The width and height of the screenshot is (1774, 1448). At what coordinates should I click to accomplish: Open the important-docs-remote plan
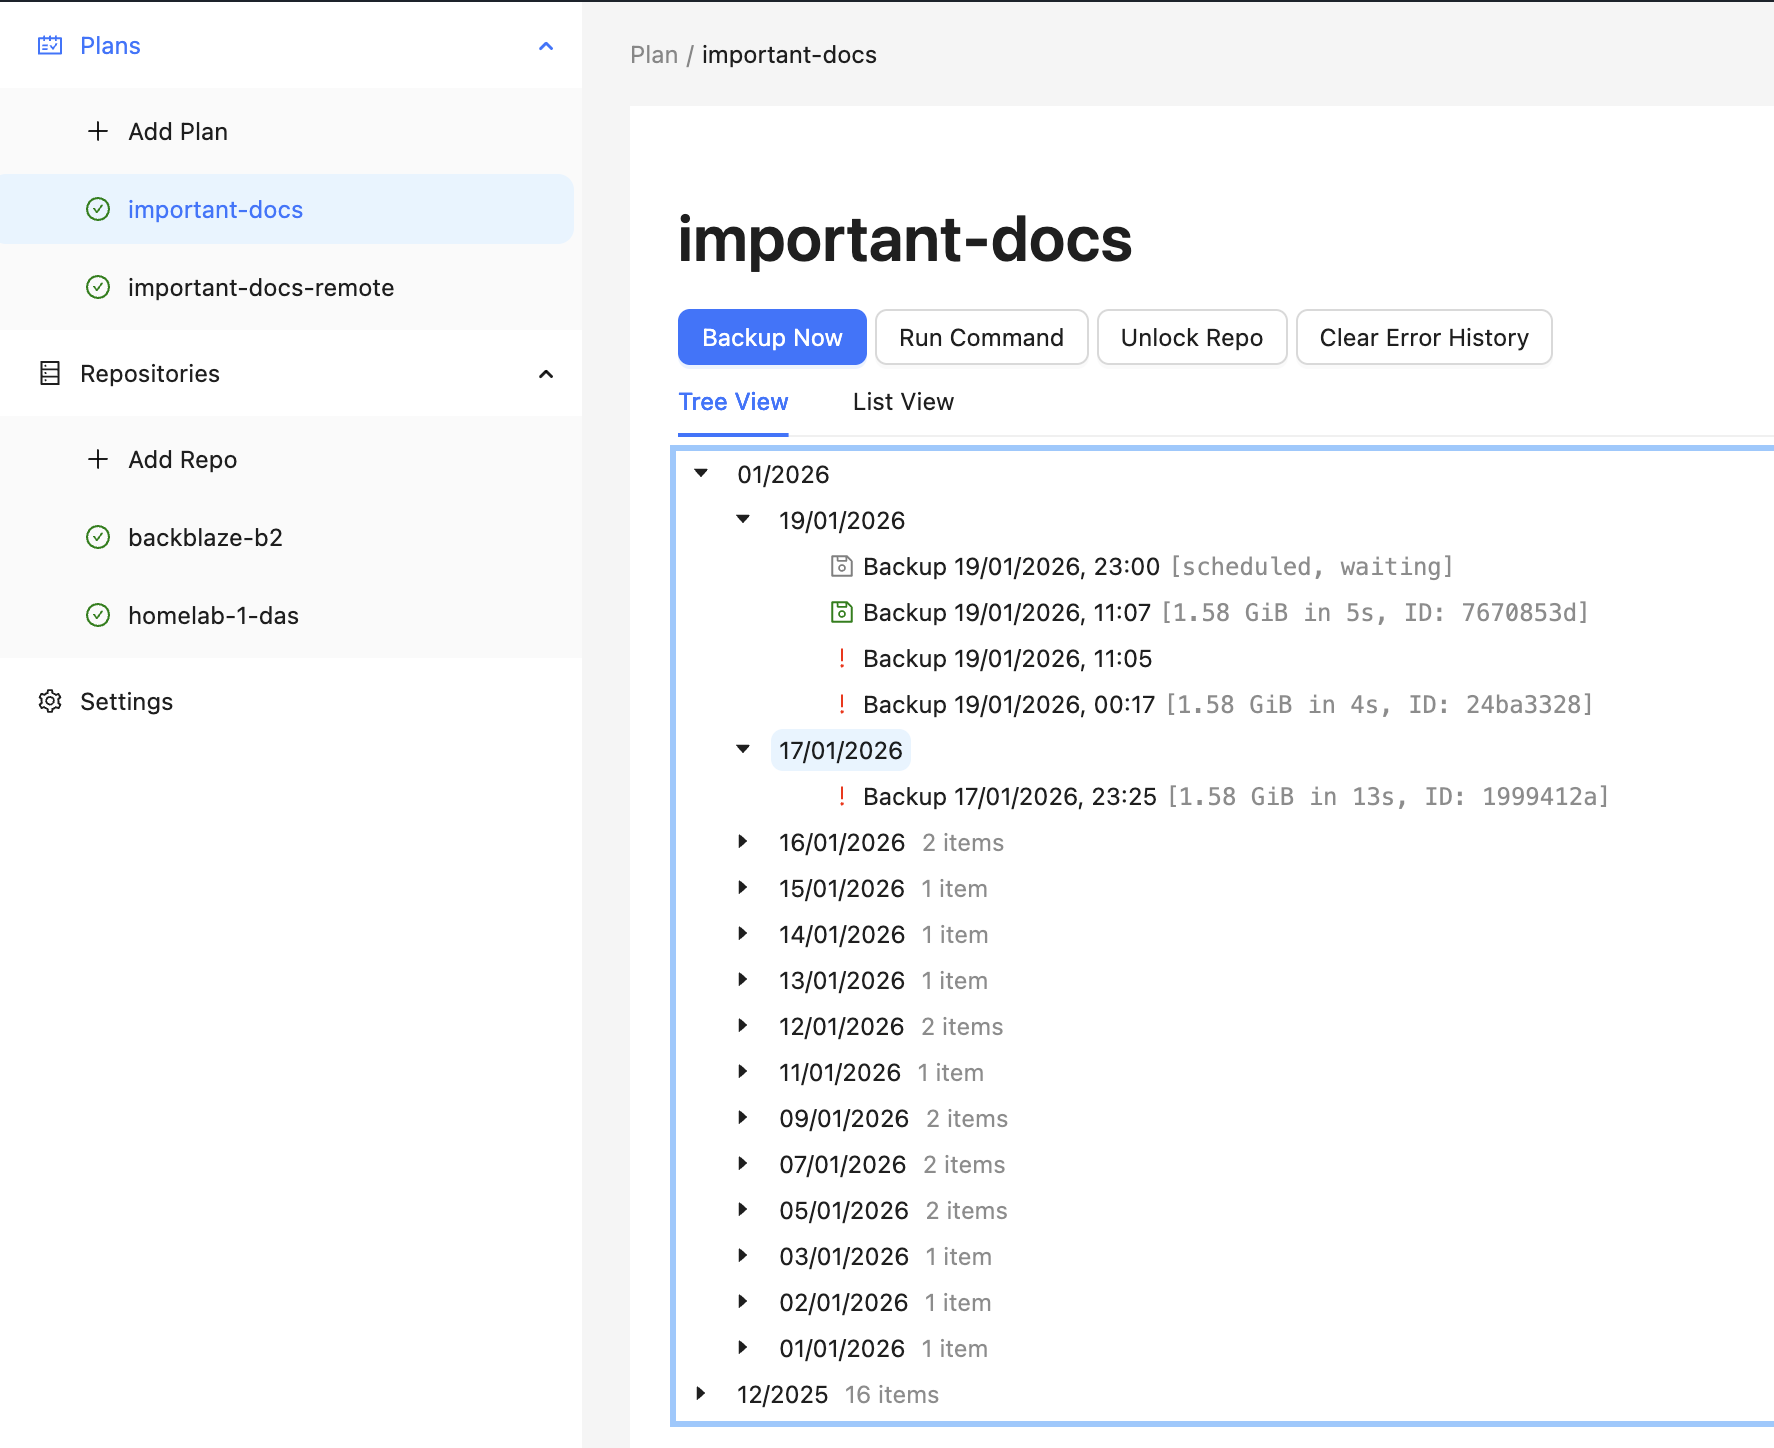261,288
